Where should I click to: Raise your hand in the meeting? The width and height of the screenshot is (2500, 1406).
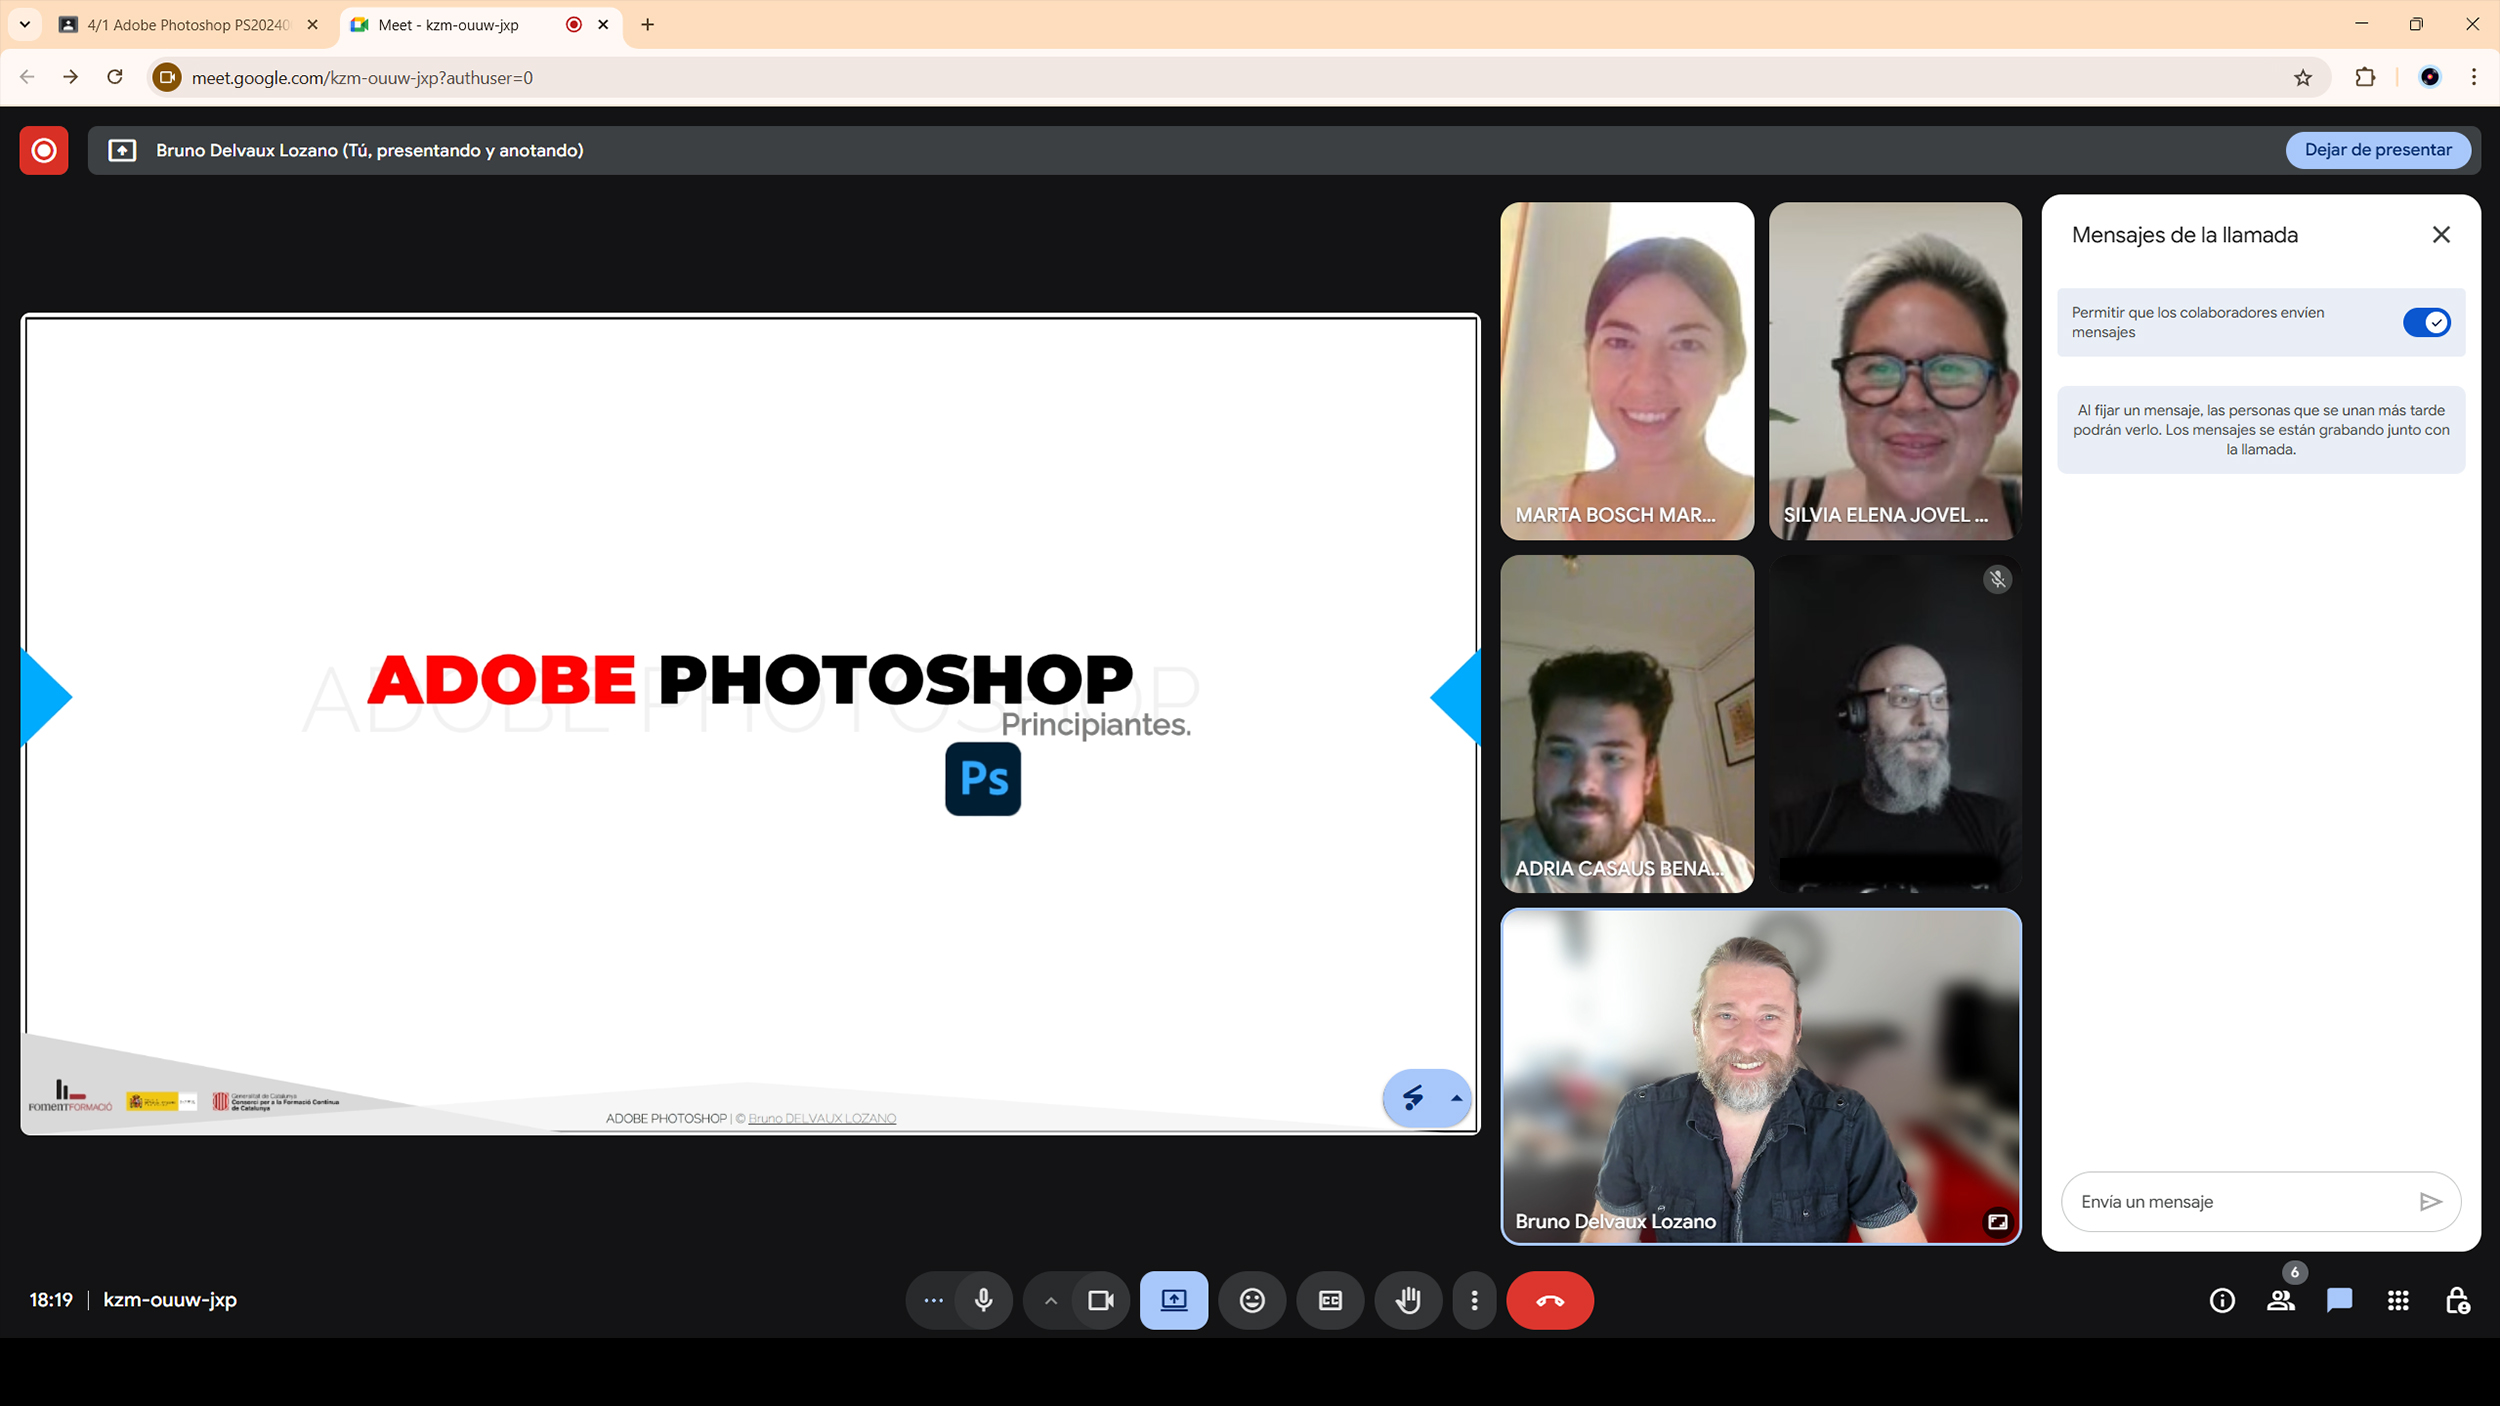pyautogui.click(x=1408, y=1300)
